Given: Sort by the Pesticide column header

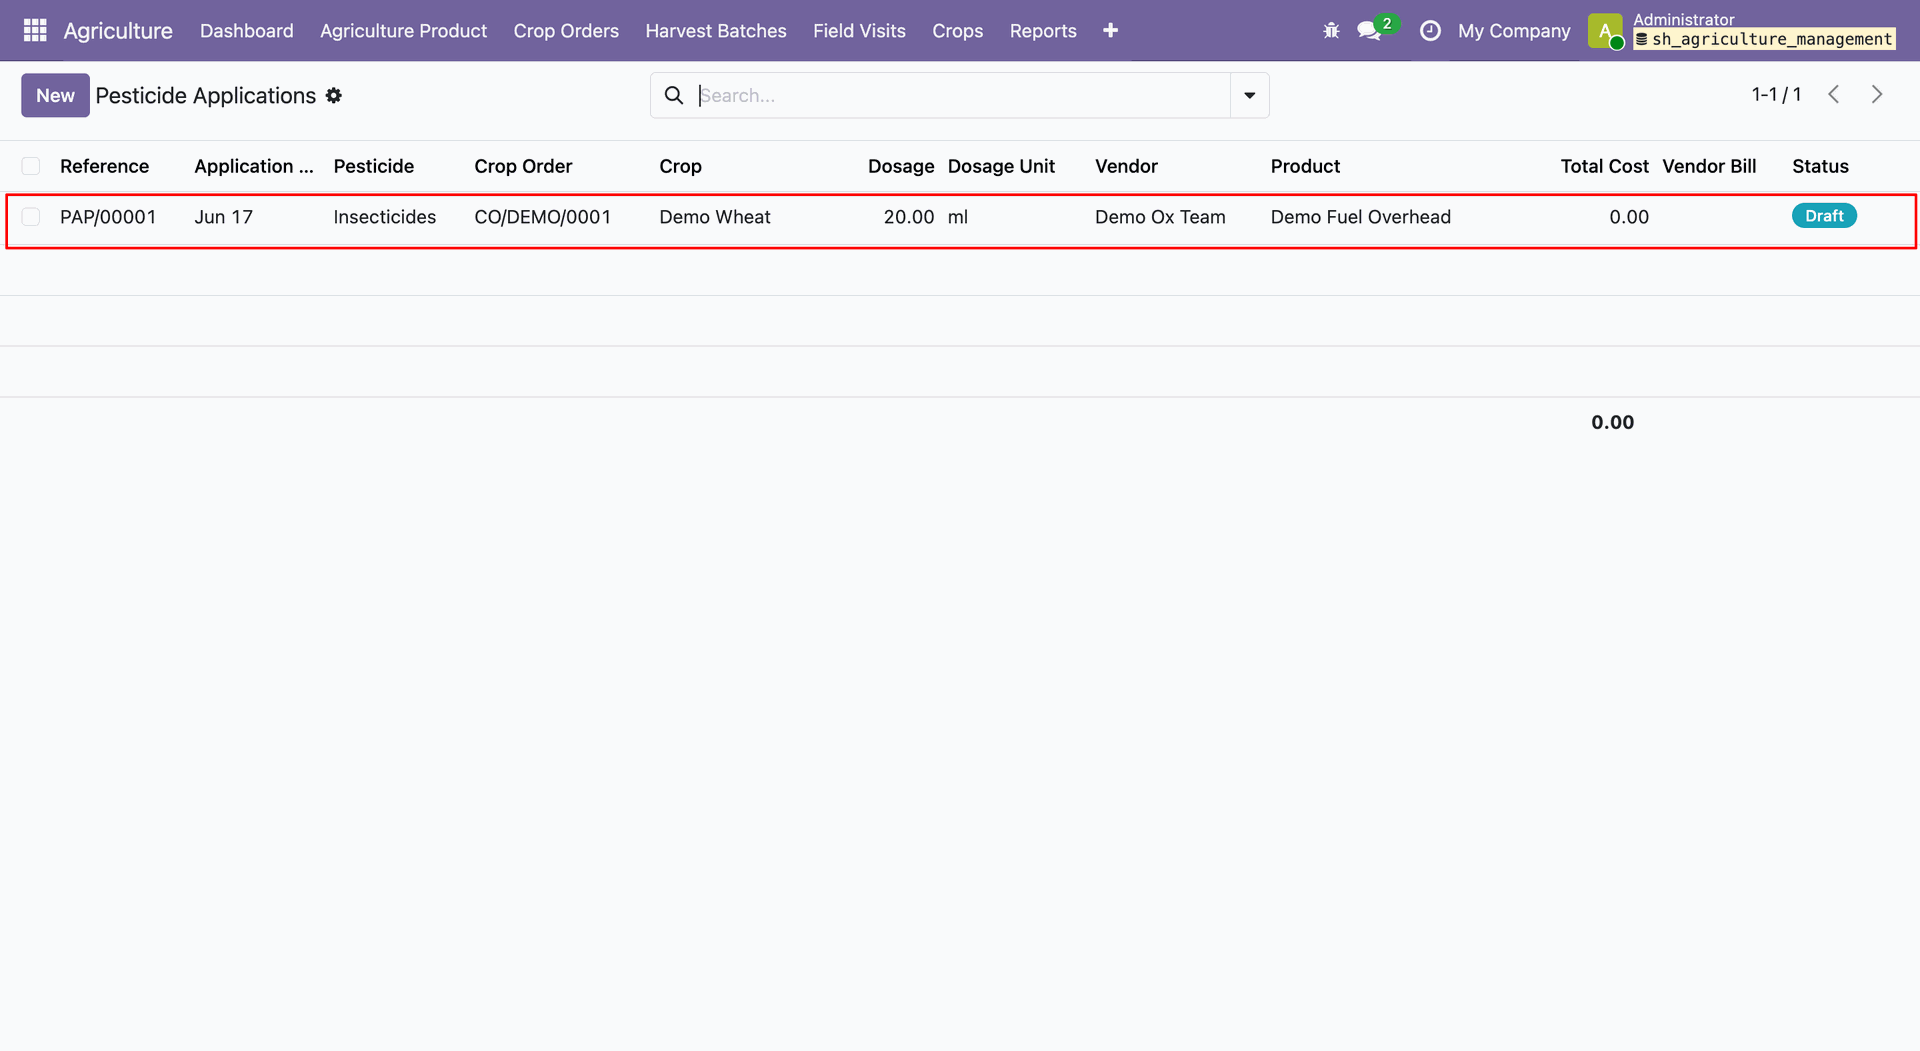Looking at the screenshot, I should 373,166.
